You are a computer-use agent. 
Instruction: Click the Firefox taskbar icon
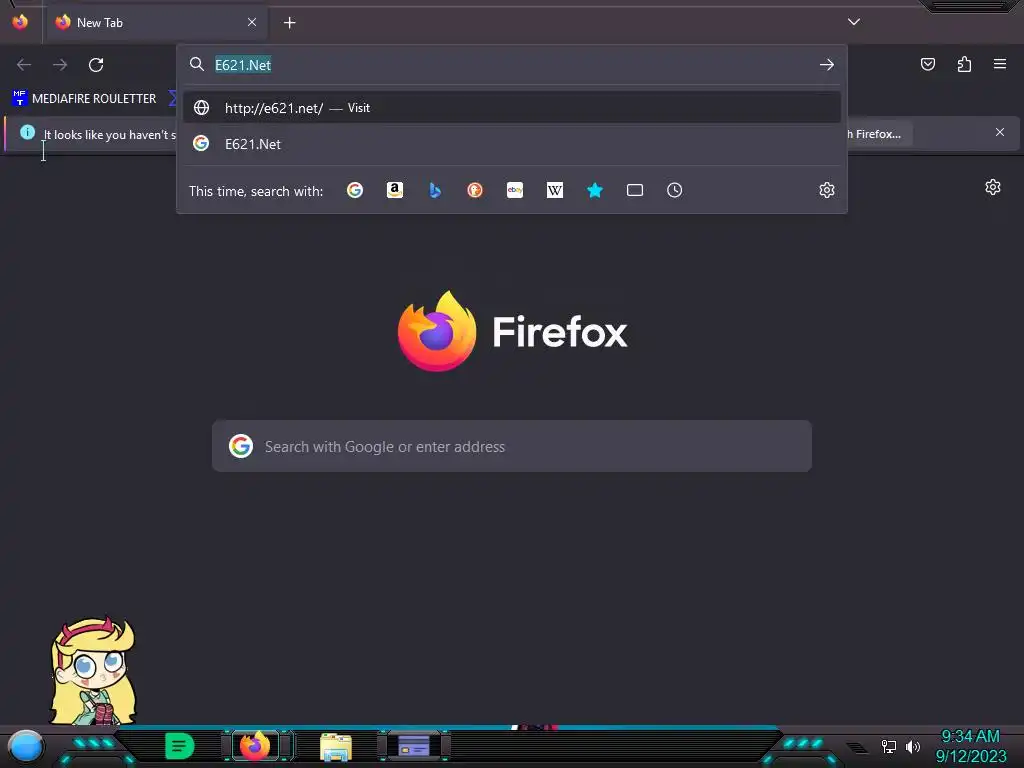(x=255, y=746)
